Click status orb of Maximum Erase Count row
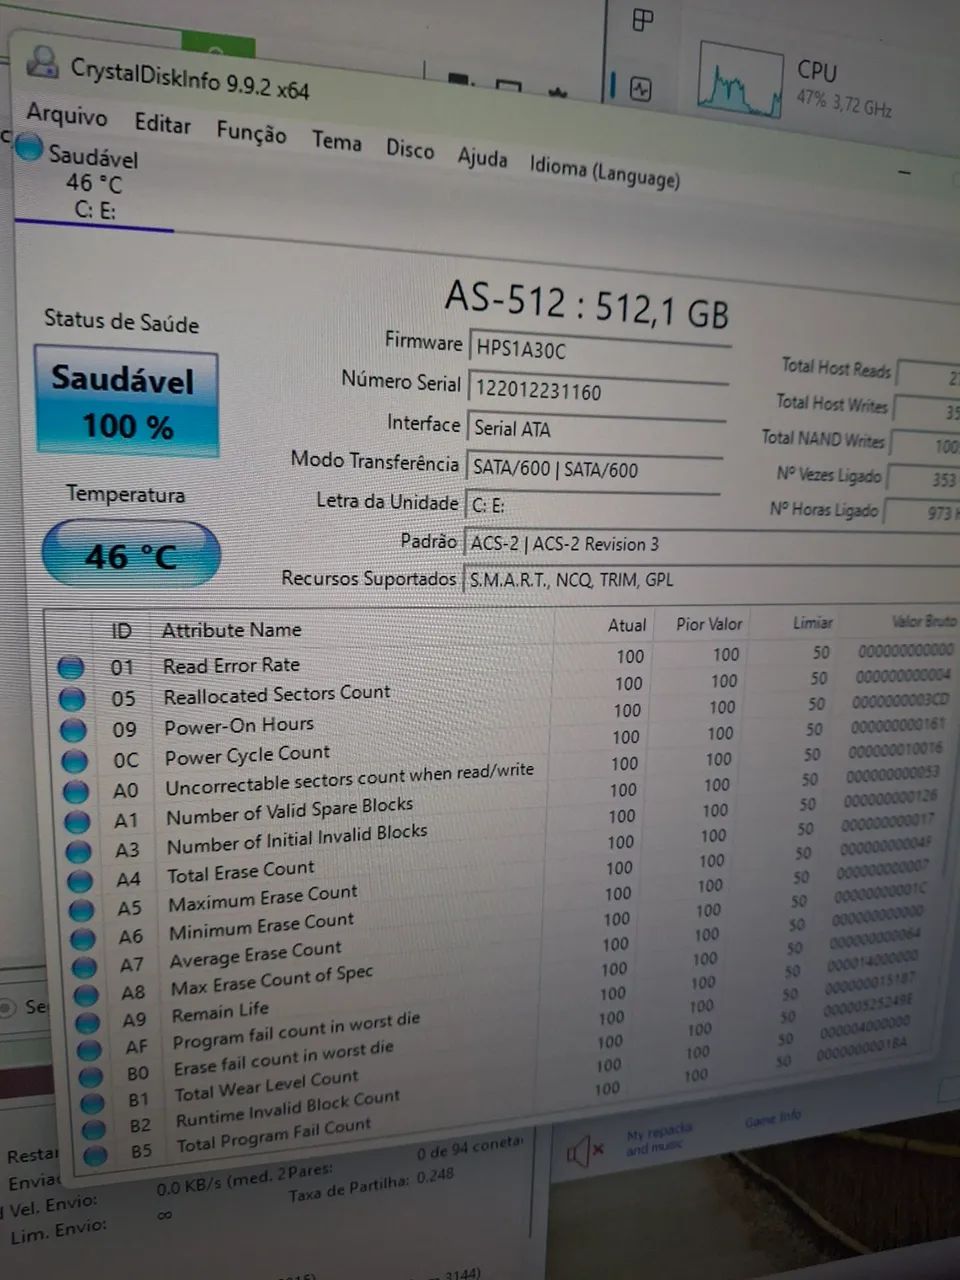 click(x=82, y=910)
